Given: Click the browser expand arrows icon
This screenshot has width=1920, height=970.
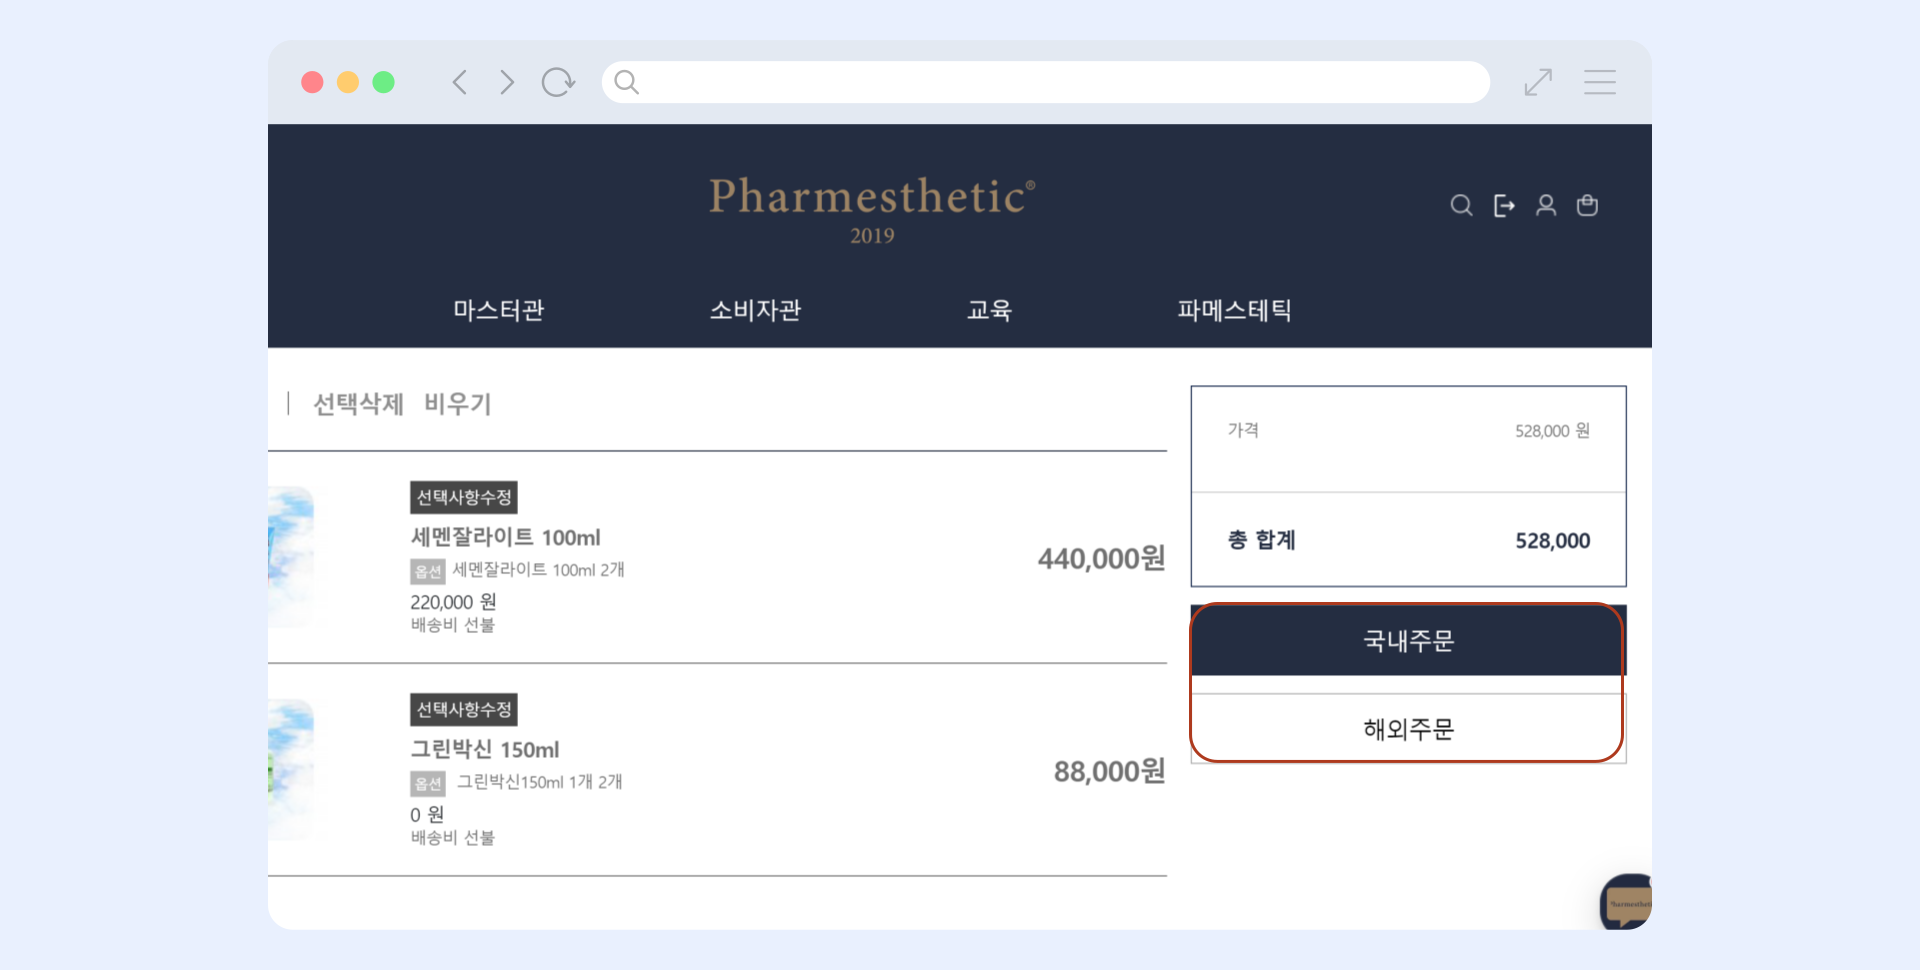Looking at the screenshot, I should click(x=1538, y=82).
